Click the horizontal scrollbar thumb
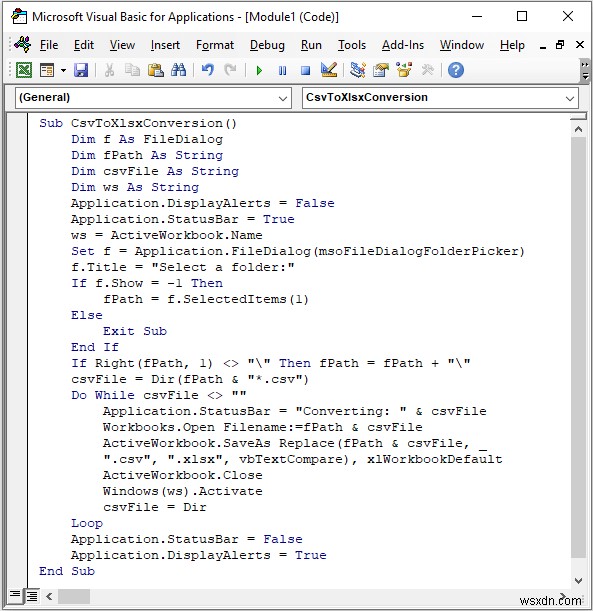 [x=74, y=596]
